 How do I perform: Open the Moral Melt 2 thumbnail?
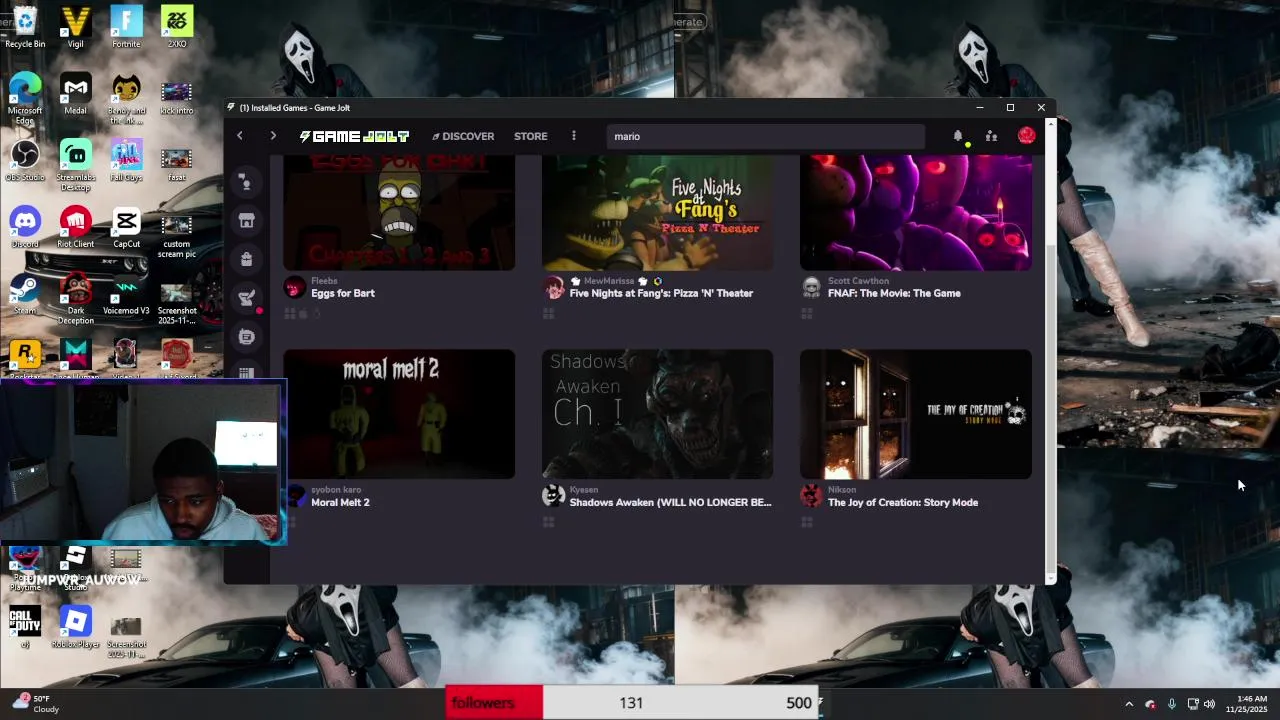click(x=399, y=414)
